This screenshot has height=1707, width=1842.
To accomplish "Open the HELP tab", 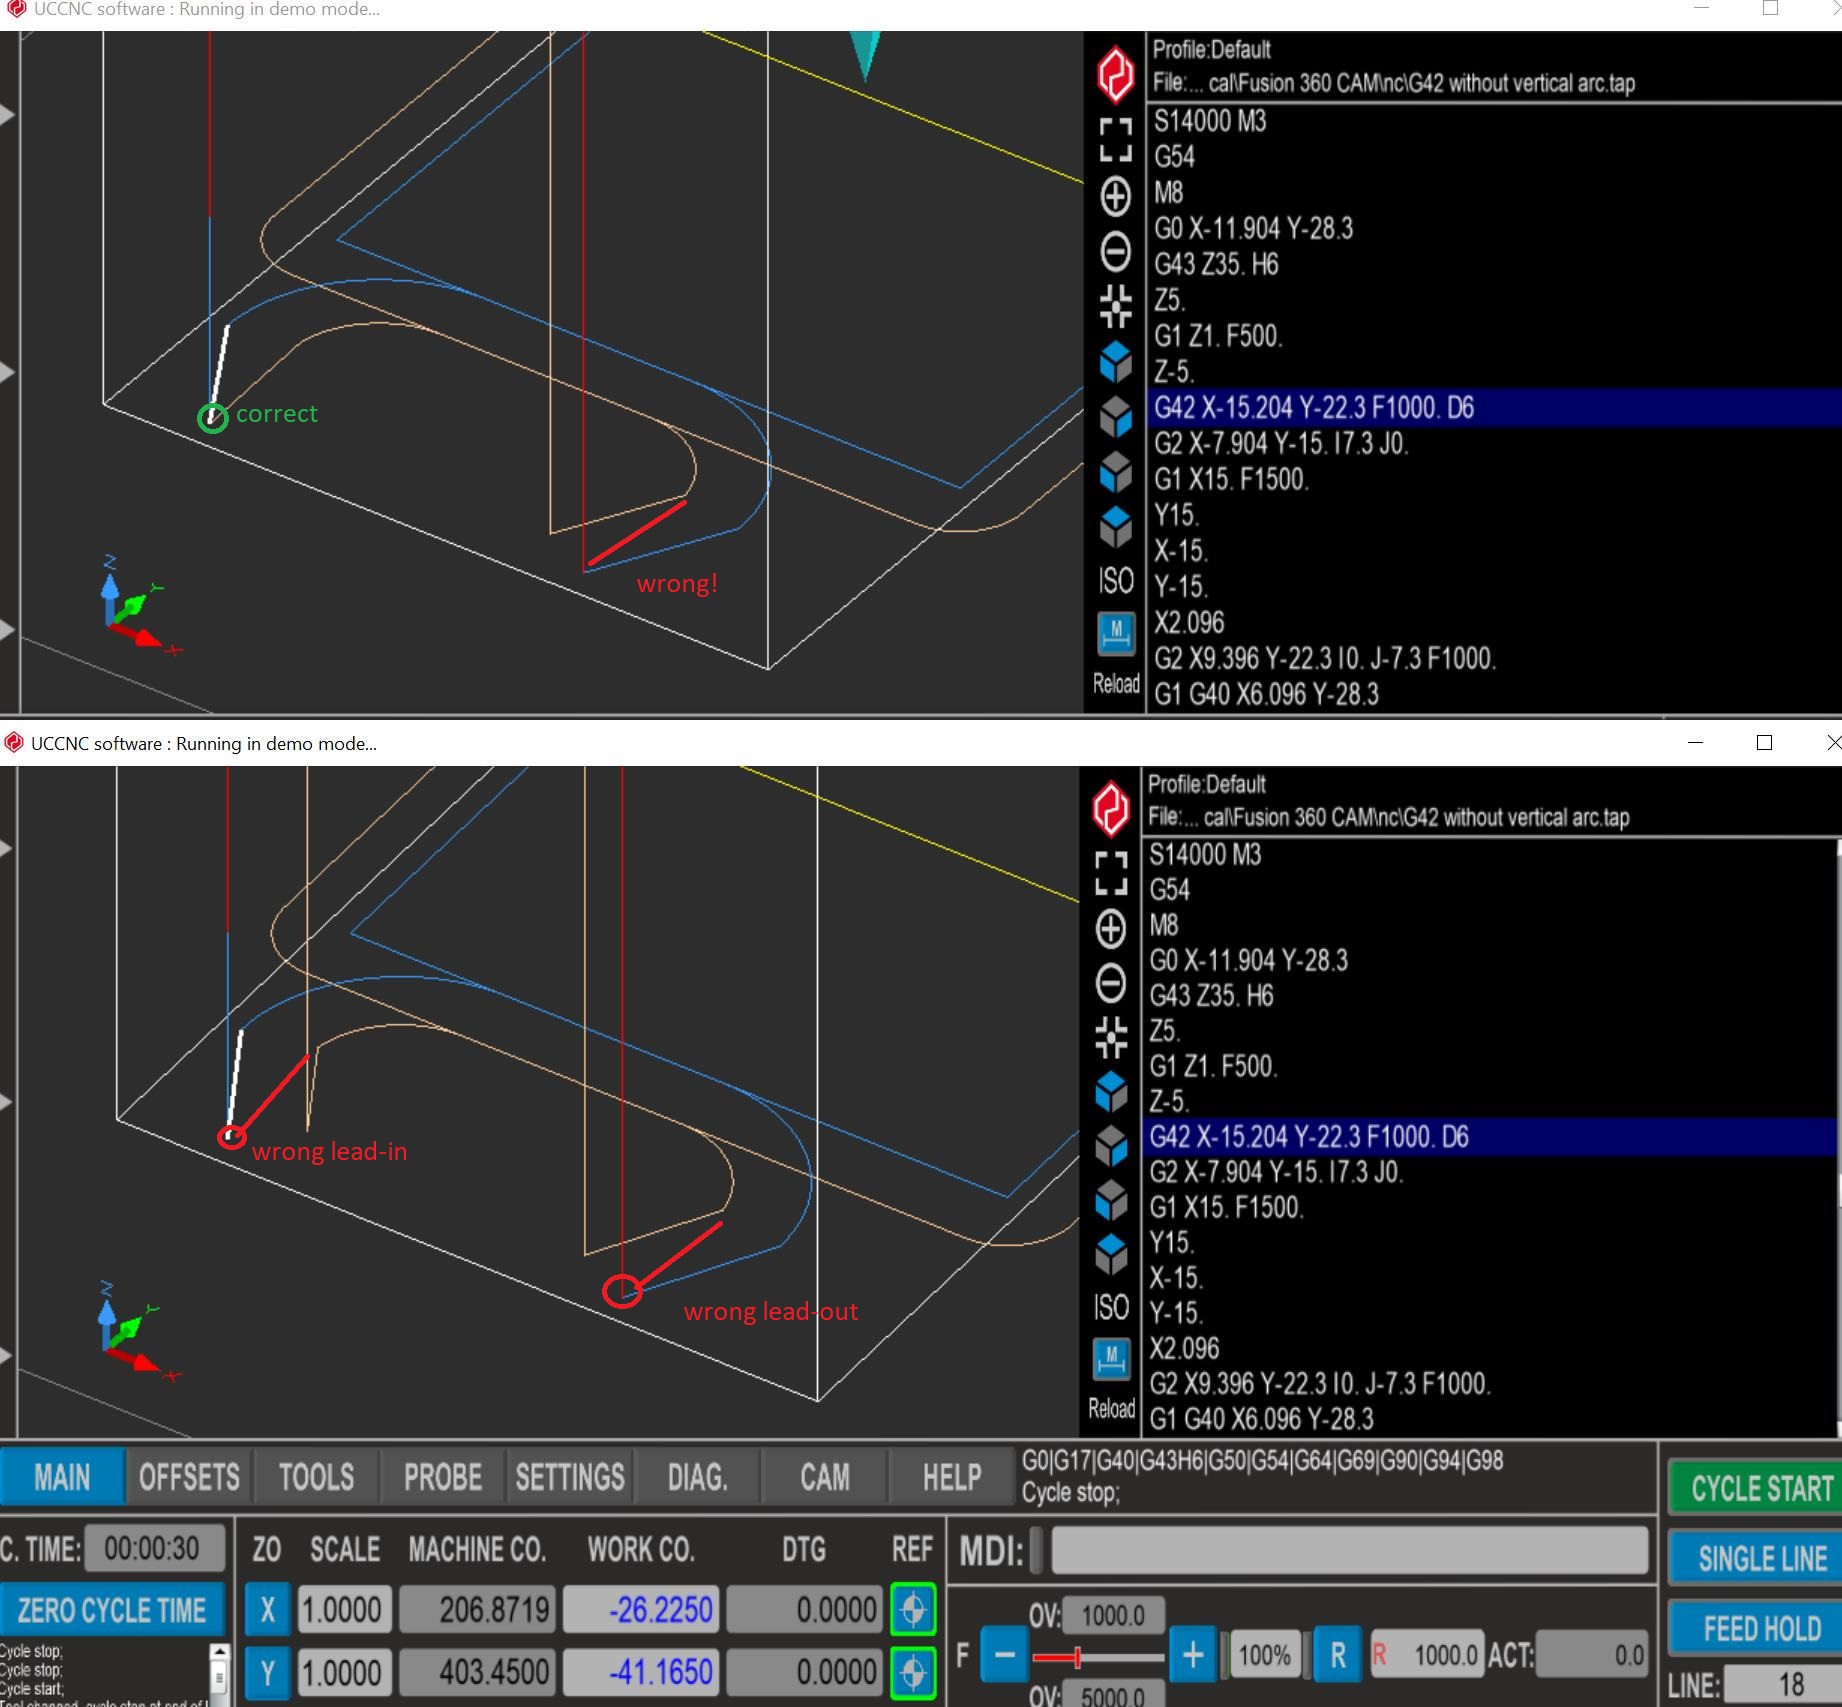I will 951,1477.
